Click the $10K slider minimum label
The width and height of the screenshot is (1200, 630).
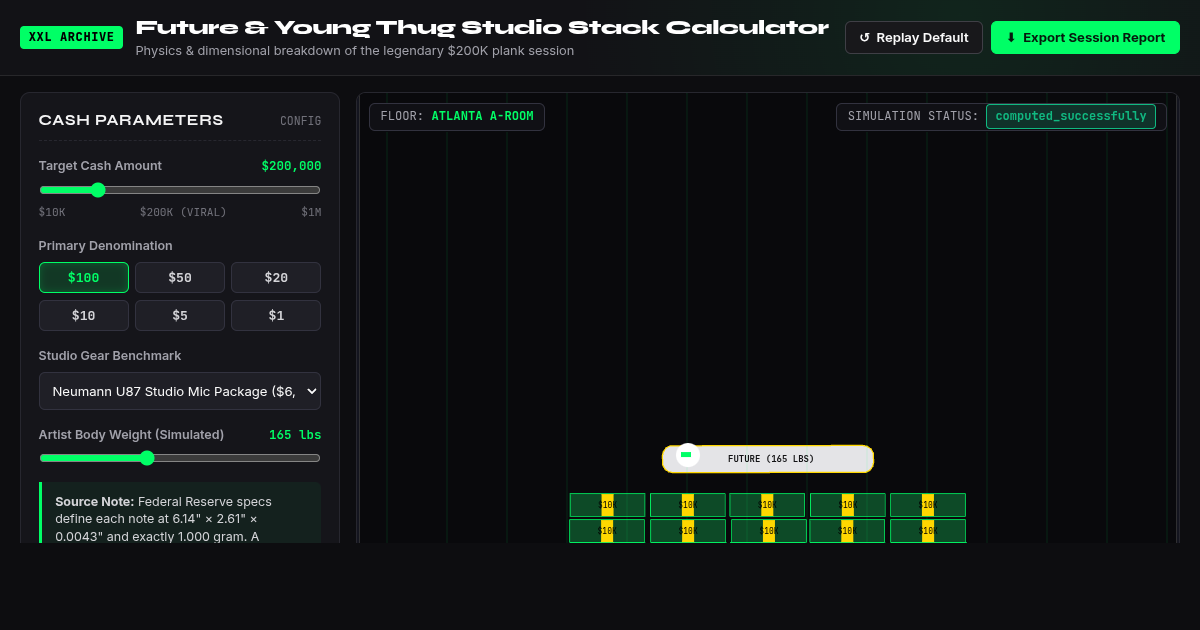52,212
